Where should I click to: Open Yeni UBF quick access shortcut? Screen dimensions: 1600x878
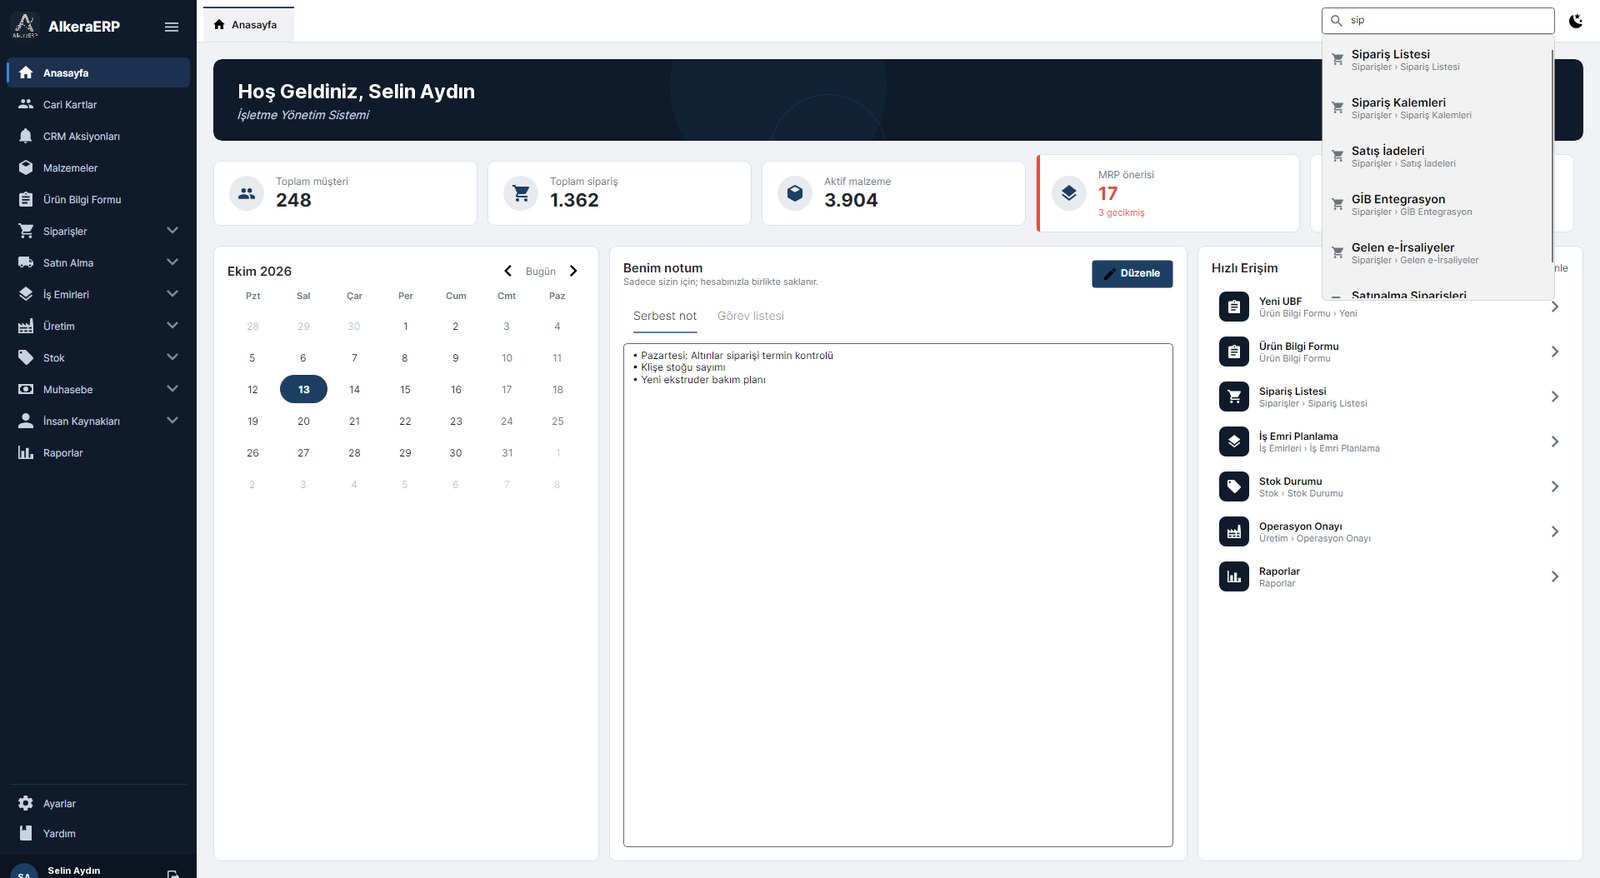click(1389, 307)
